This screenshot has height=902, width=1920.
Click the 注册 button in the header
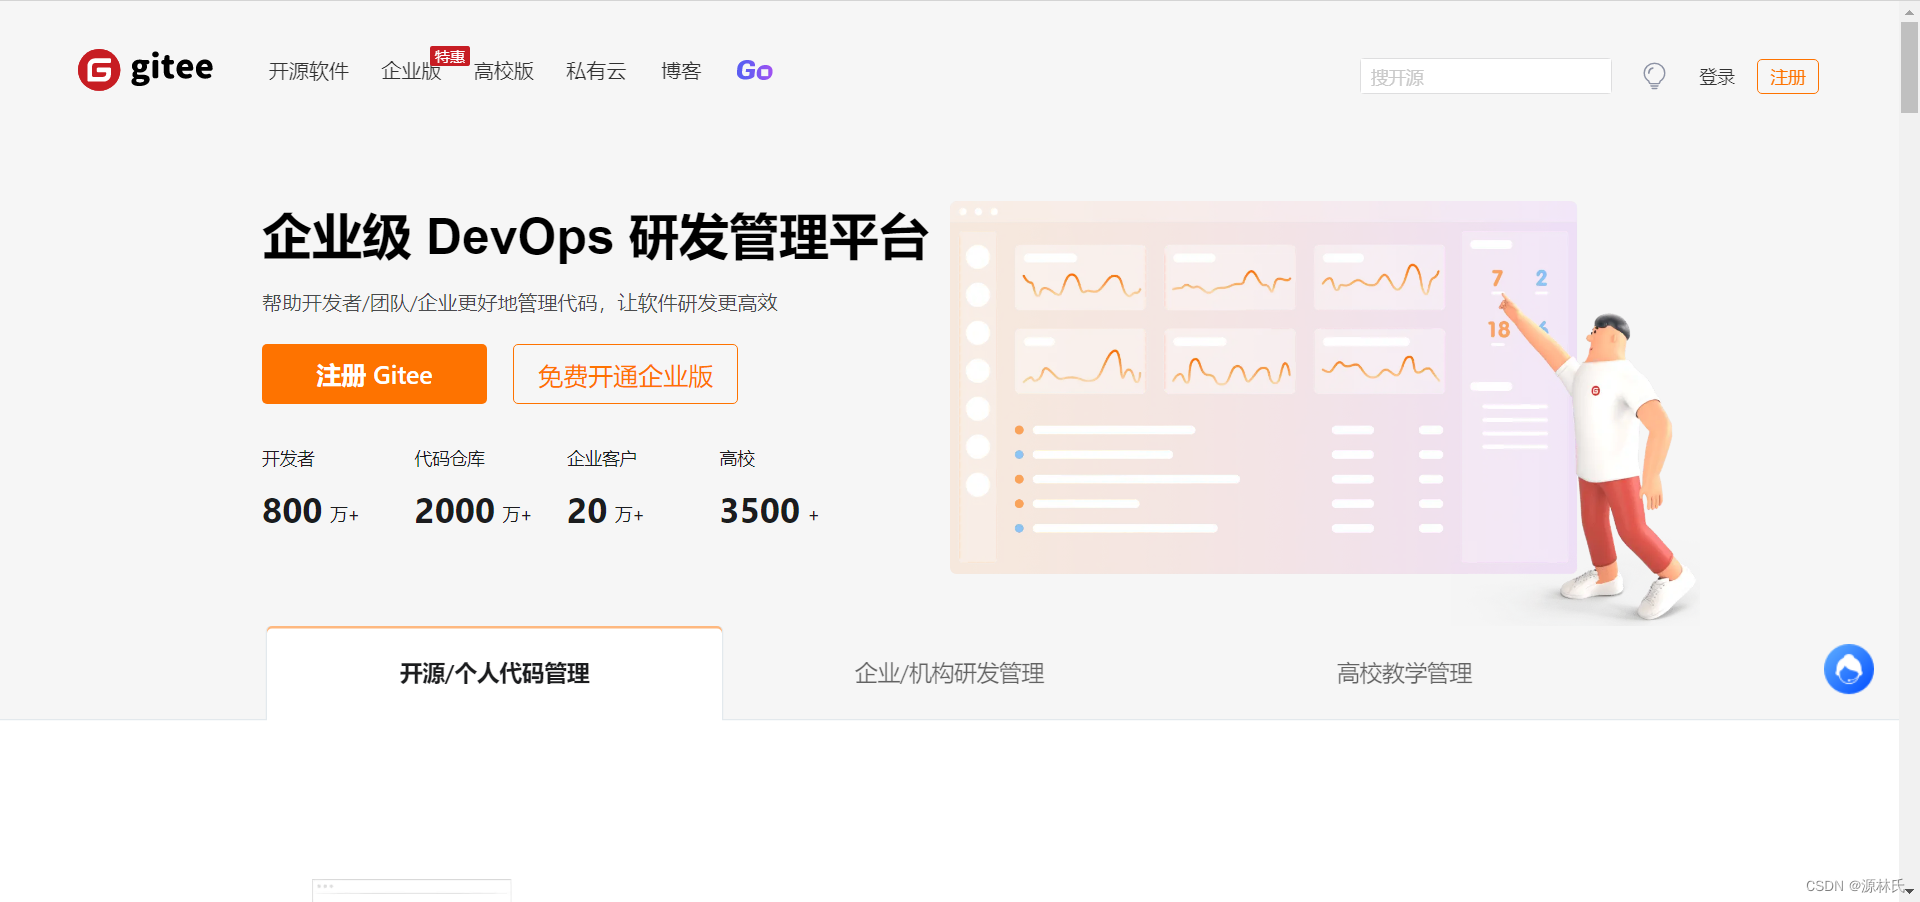1788,77
